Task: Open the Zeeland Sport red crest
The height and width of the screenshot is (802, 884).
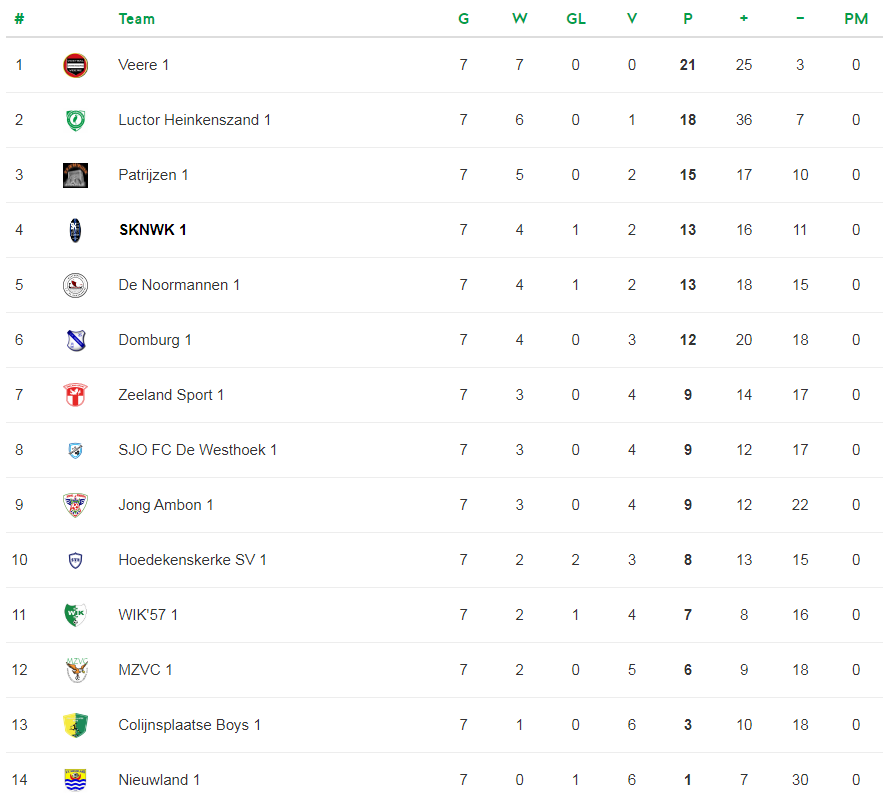Action: [76, 395]
